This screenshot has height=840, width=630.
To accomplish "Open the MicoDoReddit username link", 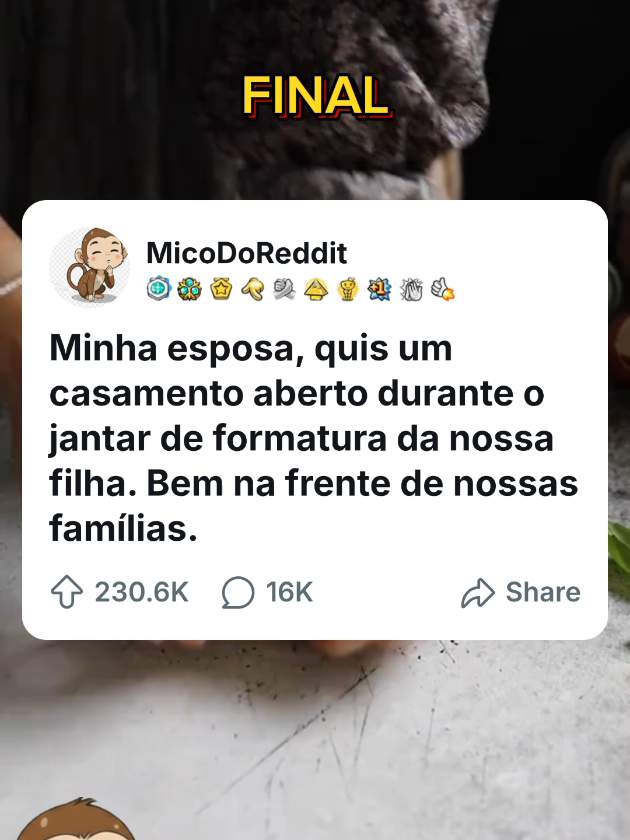I will (x=247, y=253).
